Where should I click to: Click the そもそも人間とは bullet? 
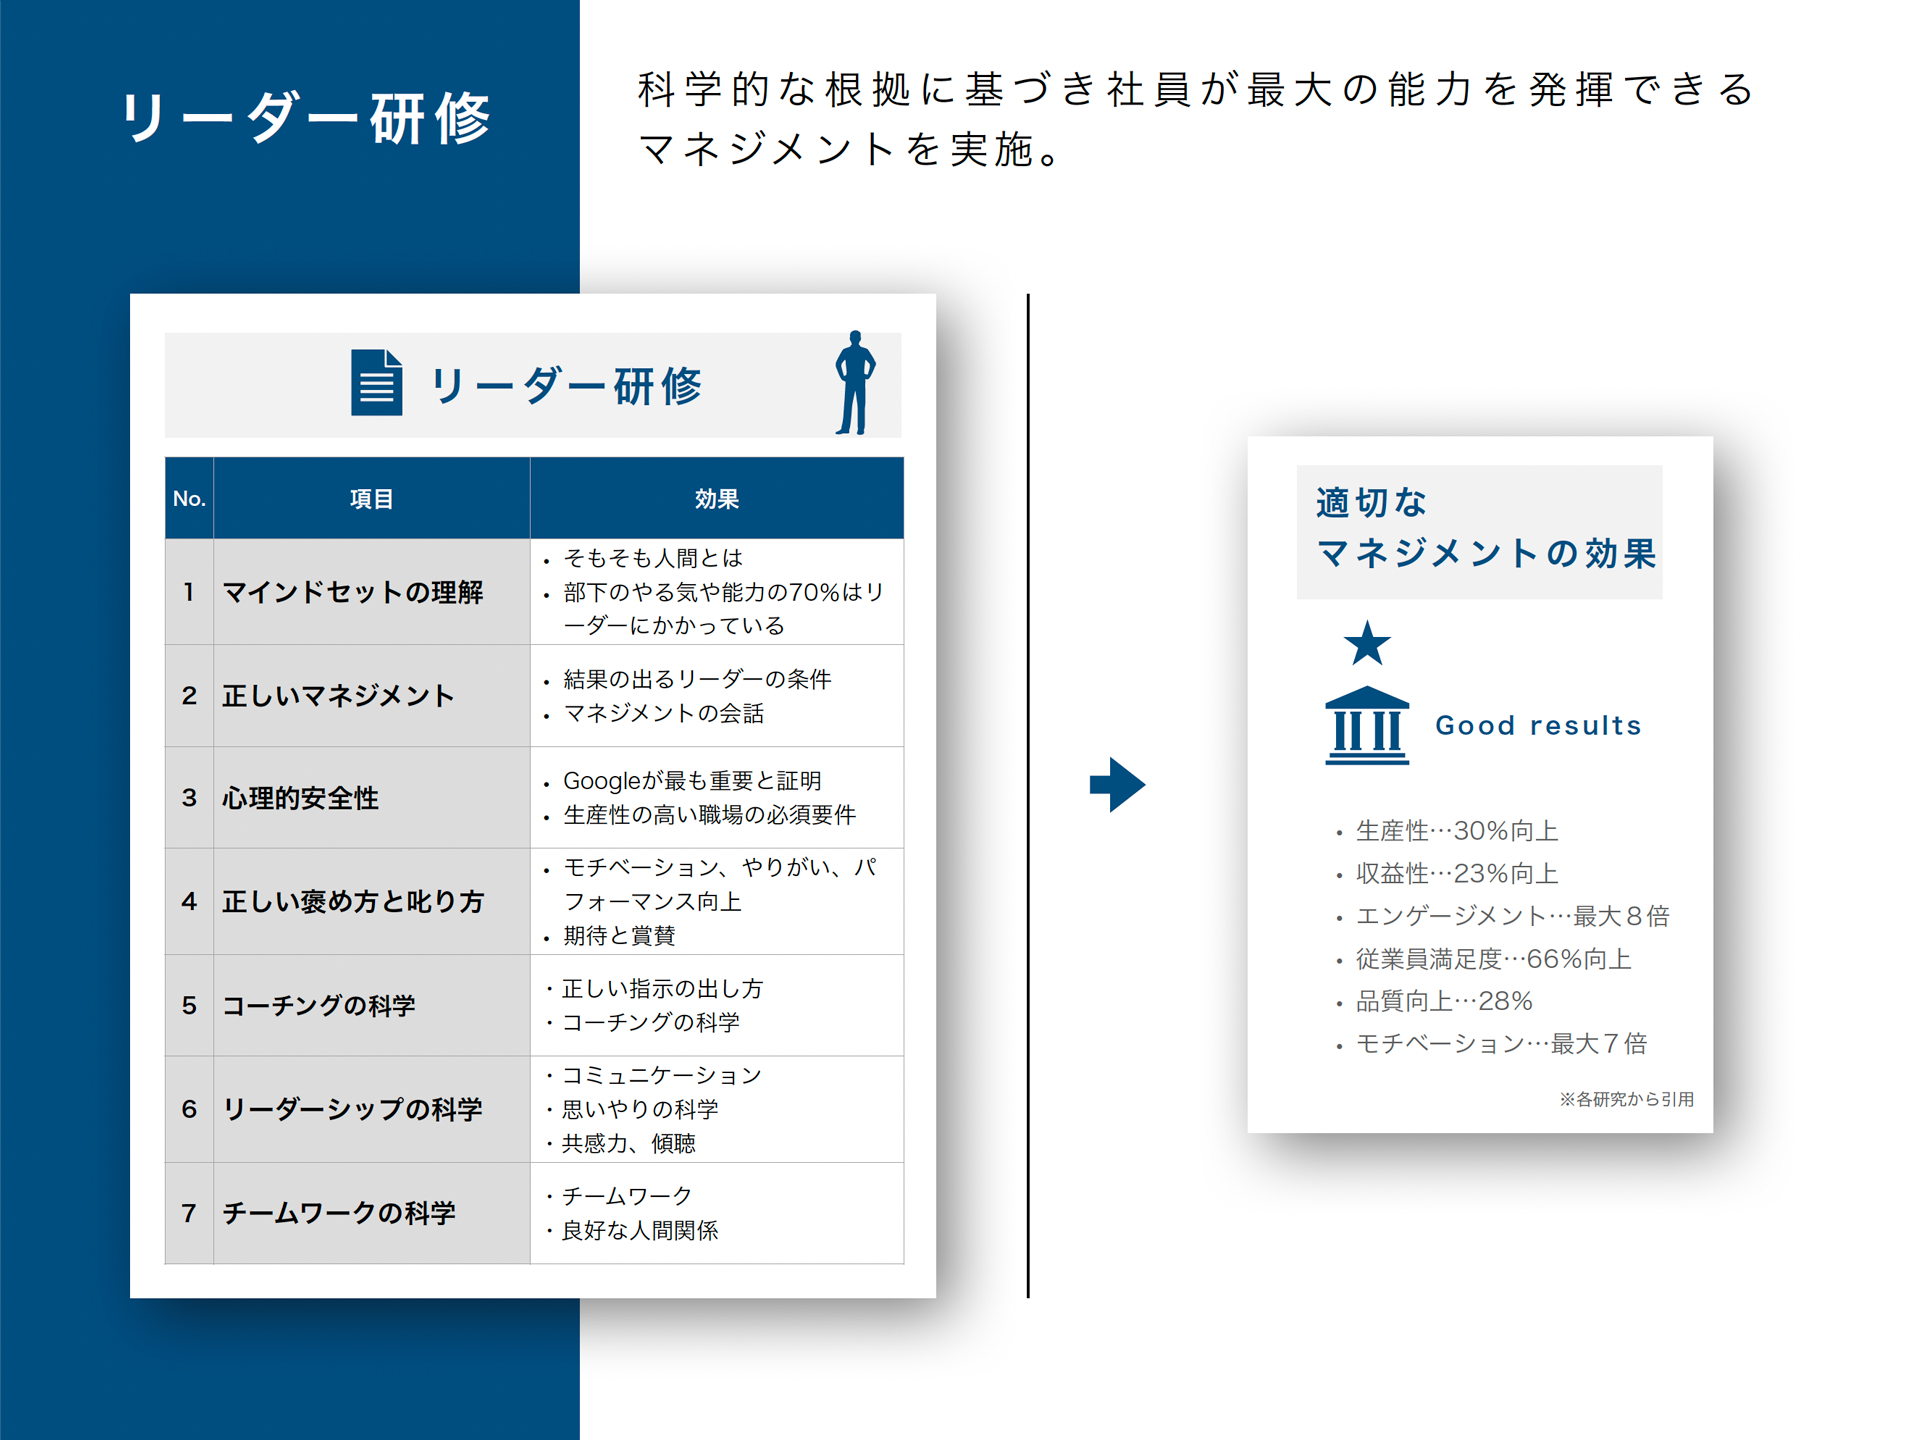point(652,558)
